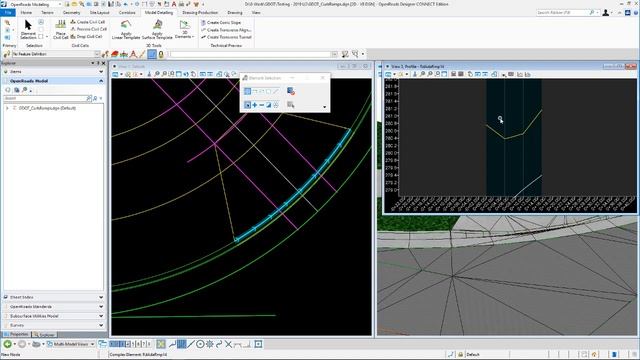Click Drop Civil Cell button
This screenshot has height=360, width=640.
pos(87,37)
